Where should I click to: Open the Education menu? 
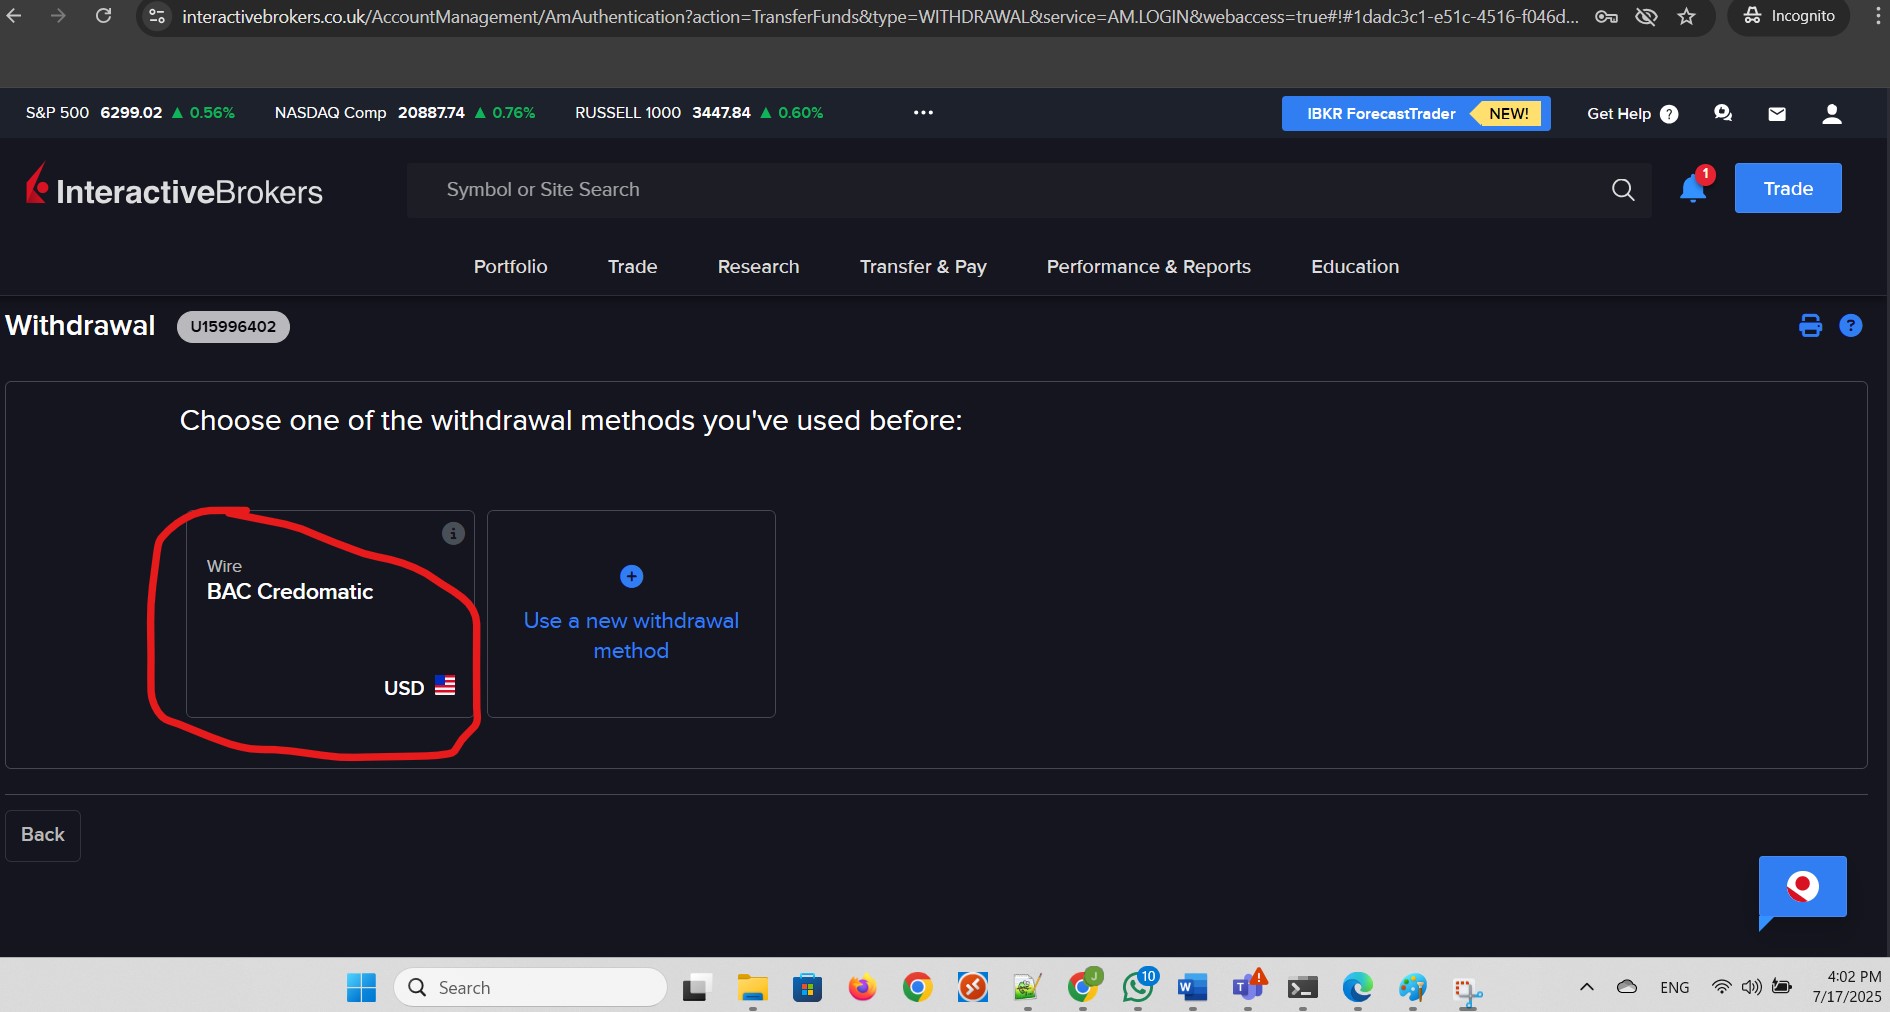[1355, 267]
